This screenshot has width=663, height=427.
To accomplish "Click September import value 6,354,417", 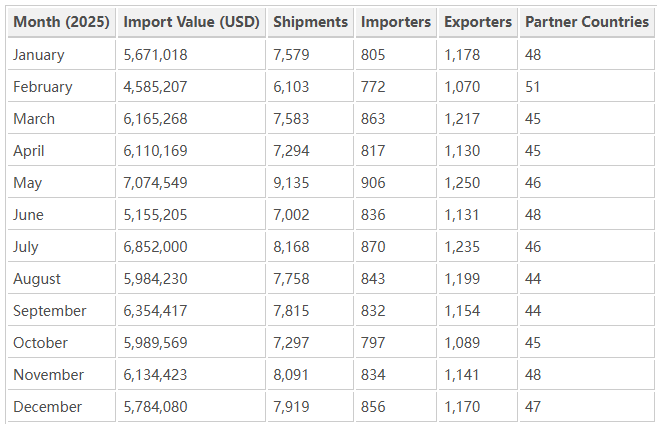I will 155,311.
